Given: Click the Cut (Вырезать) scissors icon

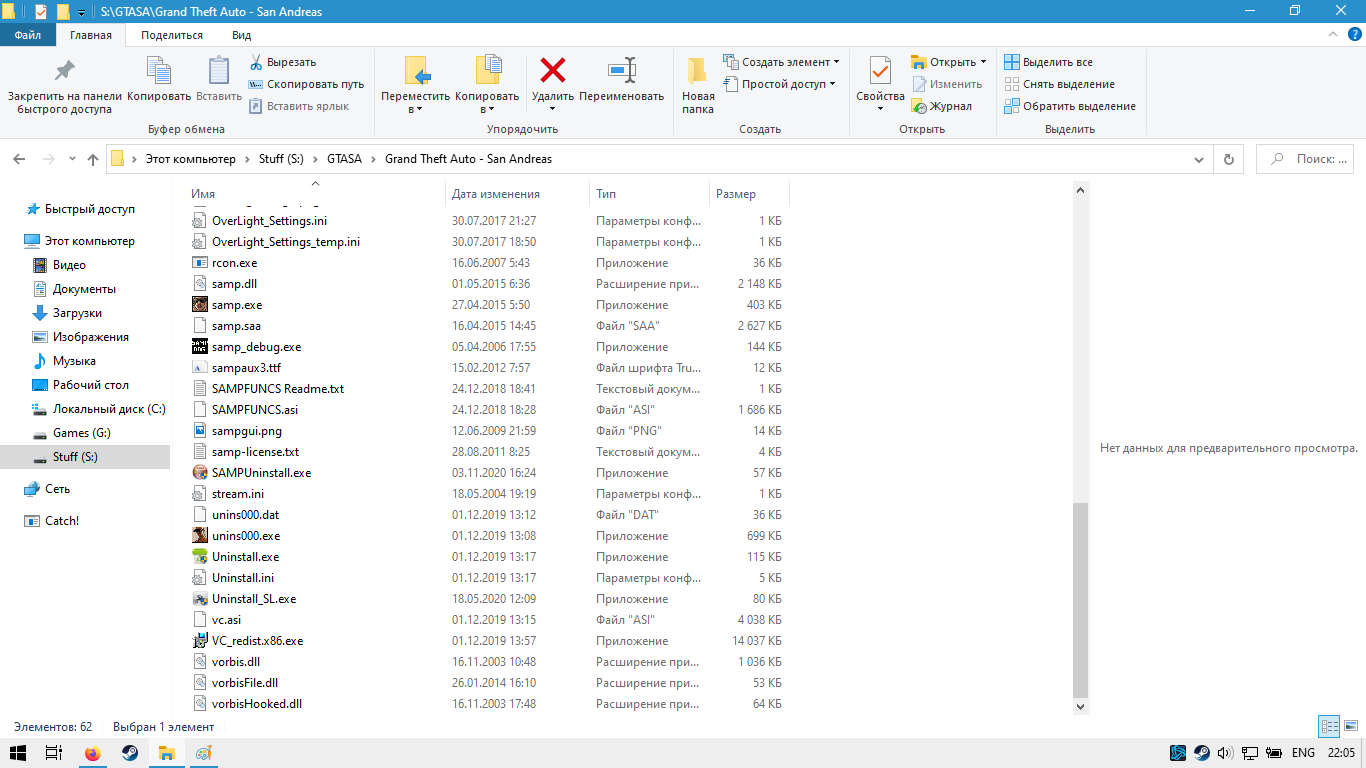Looking at the screenshot, I should coord(256,62).
